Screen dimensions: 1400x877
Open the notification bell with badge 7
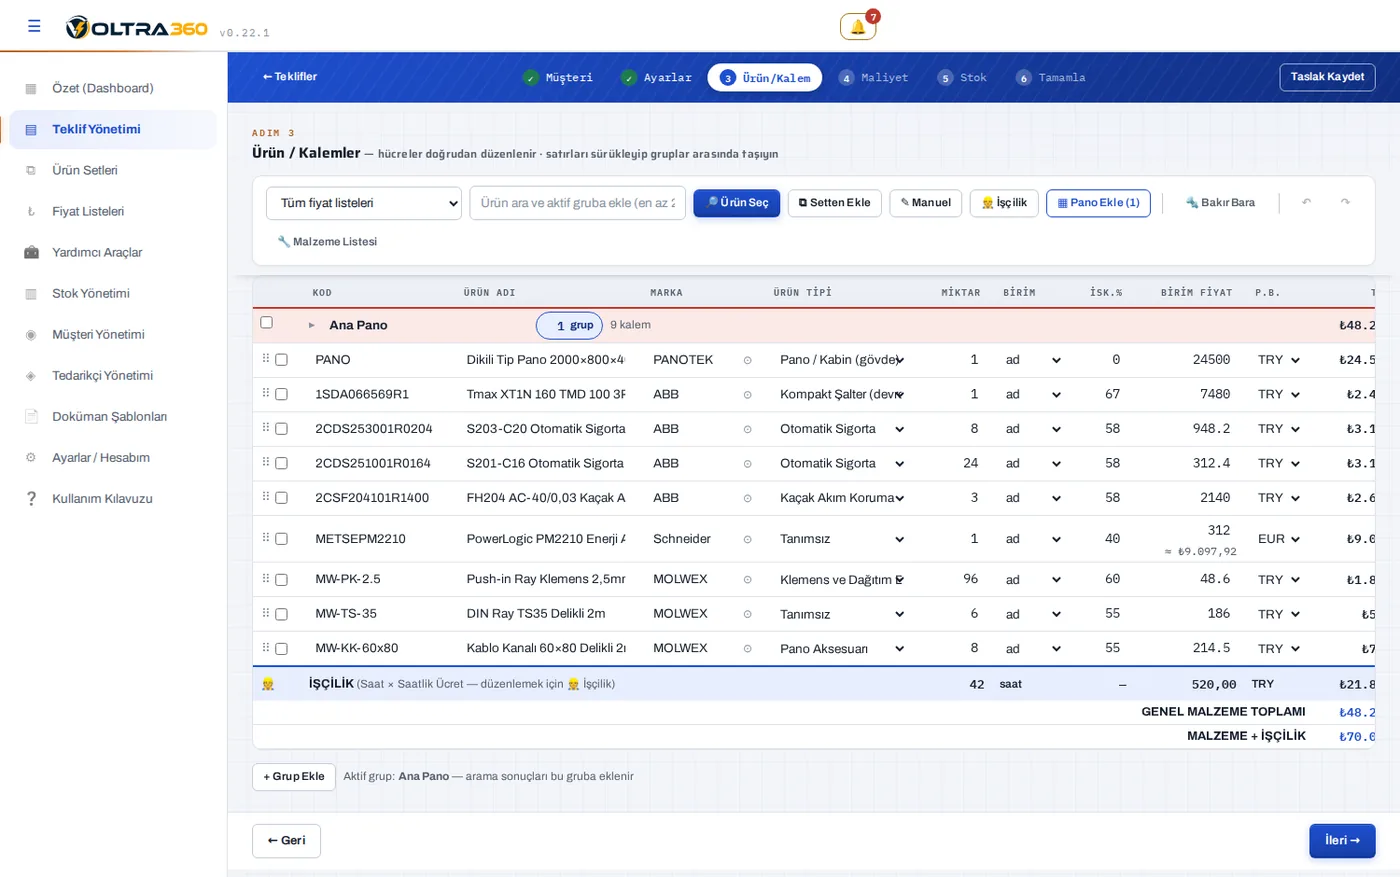pyautogui.click(x=858, y=27)
